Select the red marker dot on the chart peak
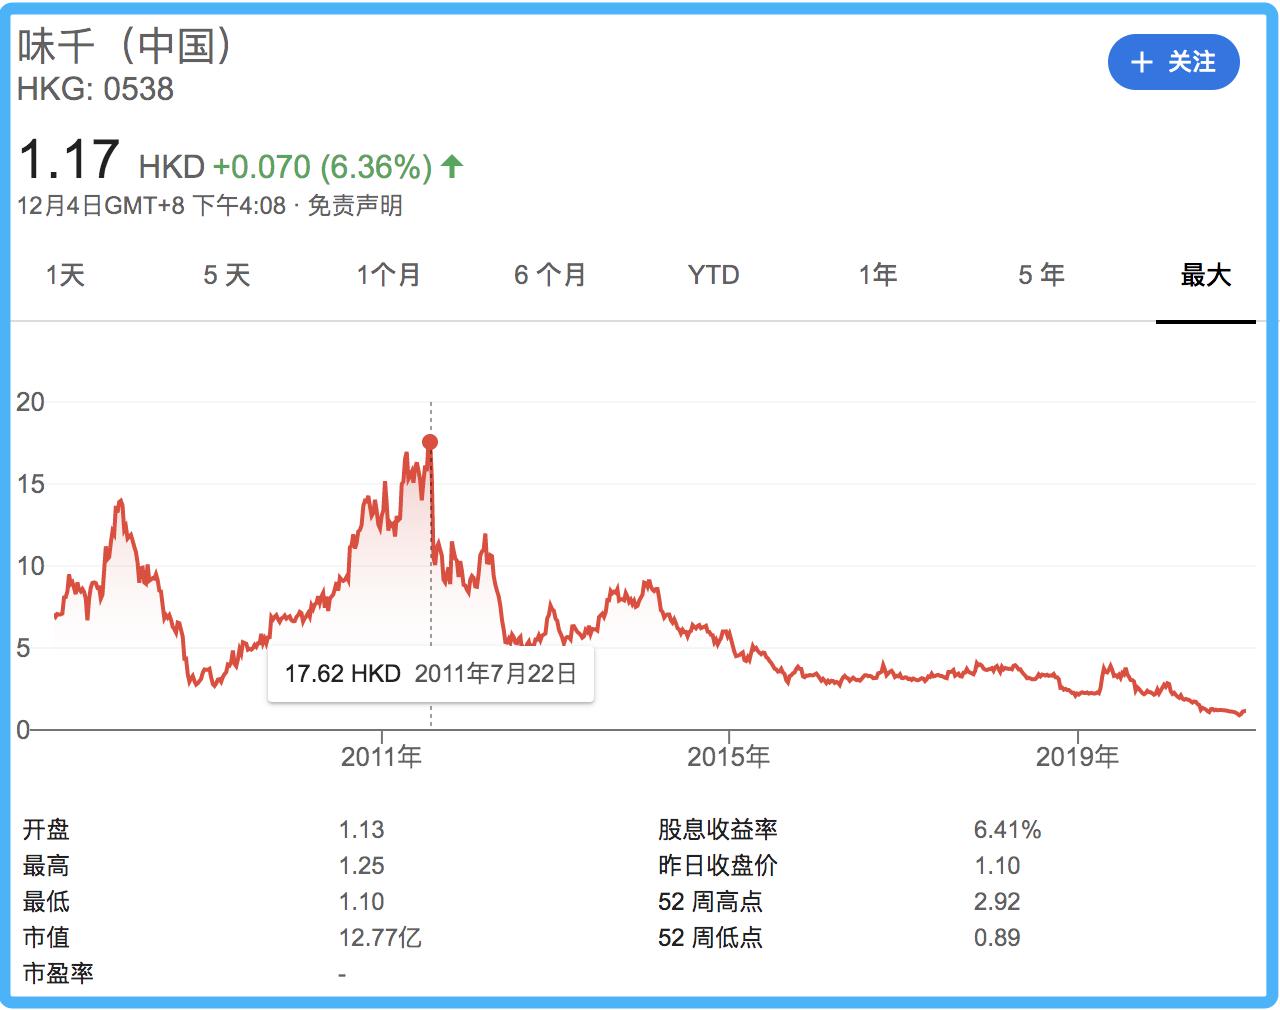The width and height of the screenshot is (1280, 1010). point(431,440)
